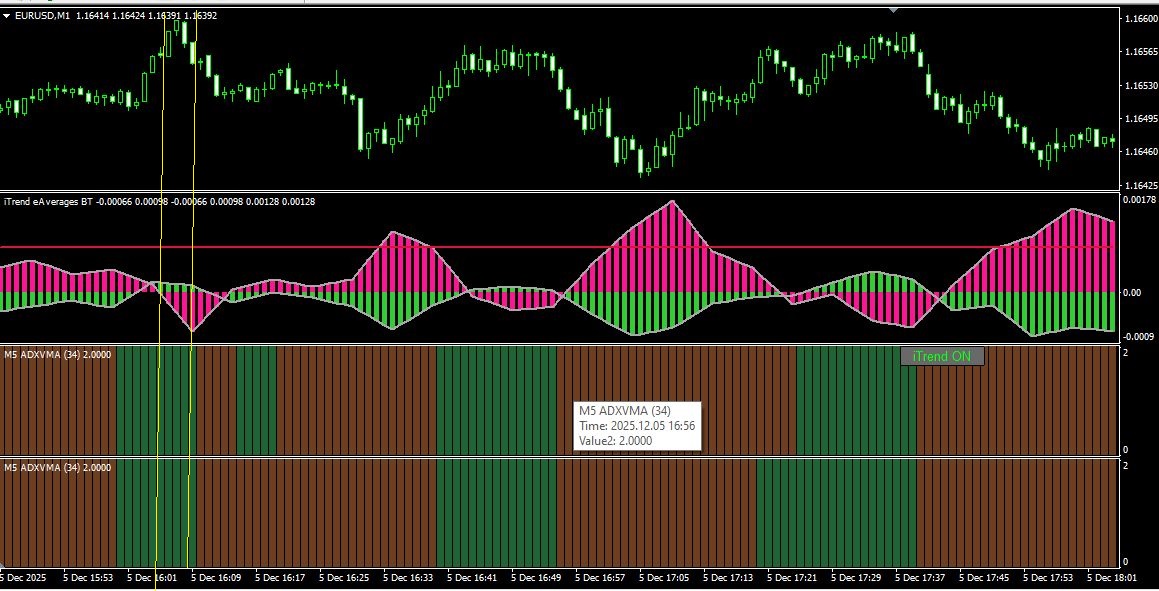Screen dimensions: 1159x591
Task: Click iTrend scale value 0.00178
Action: [x=1138, y=199]
